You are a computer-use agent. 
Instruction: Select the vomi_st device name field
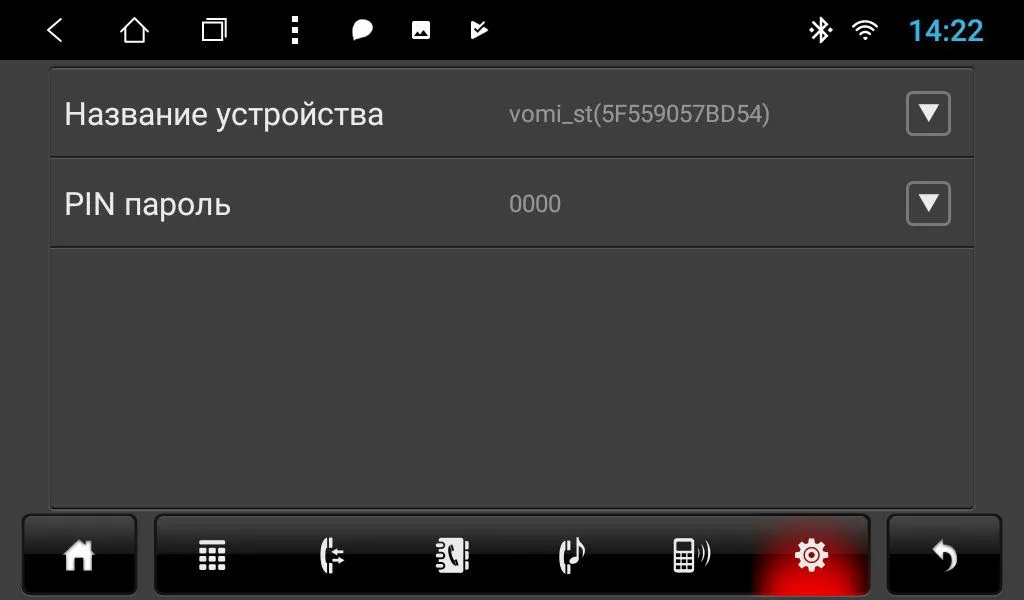(639, 114)
